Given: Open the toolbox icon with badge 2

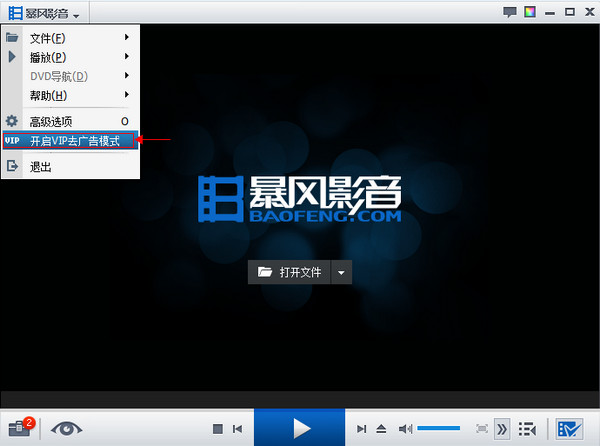Looking at the screenshot, I should pos(21,427).
